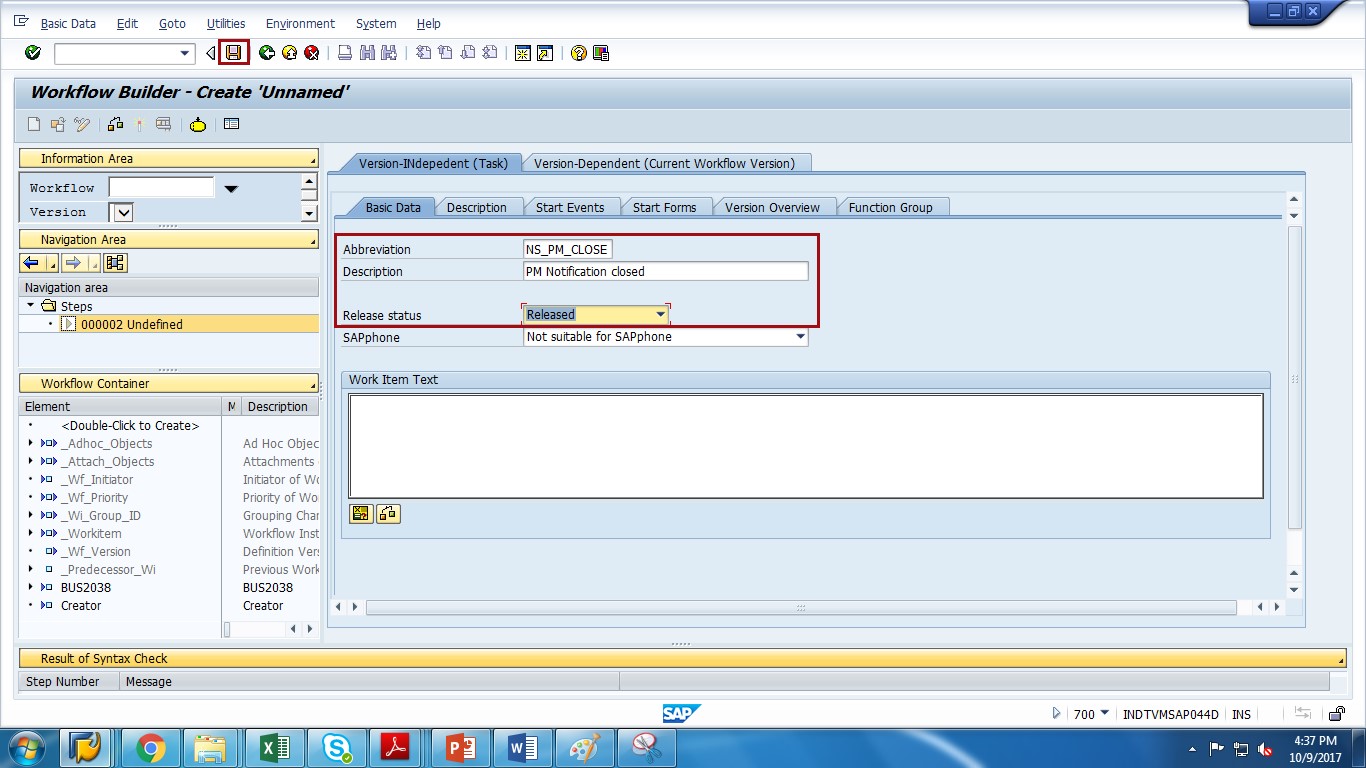Click the yellow Test workflow icon
This screenshot has width=1366, height=768.
pos(197,124)
